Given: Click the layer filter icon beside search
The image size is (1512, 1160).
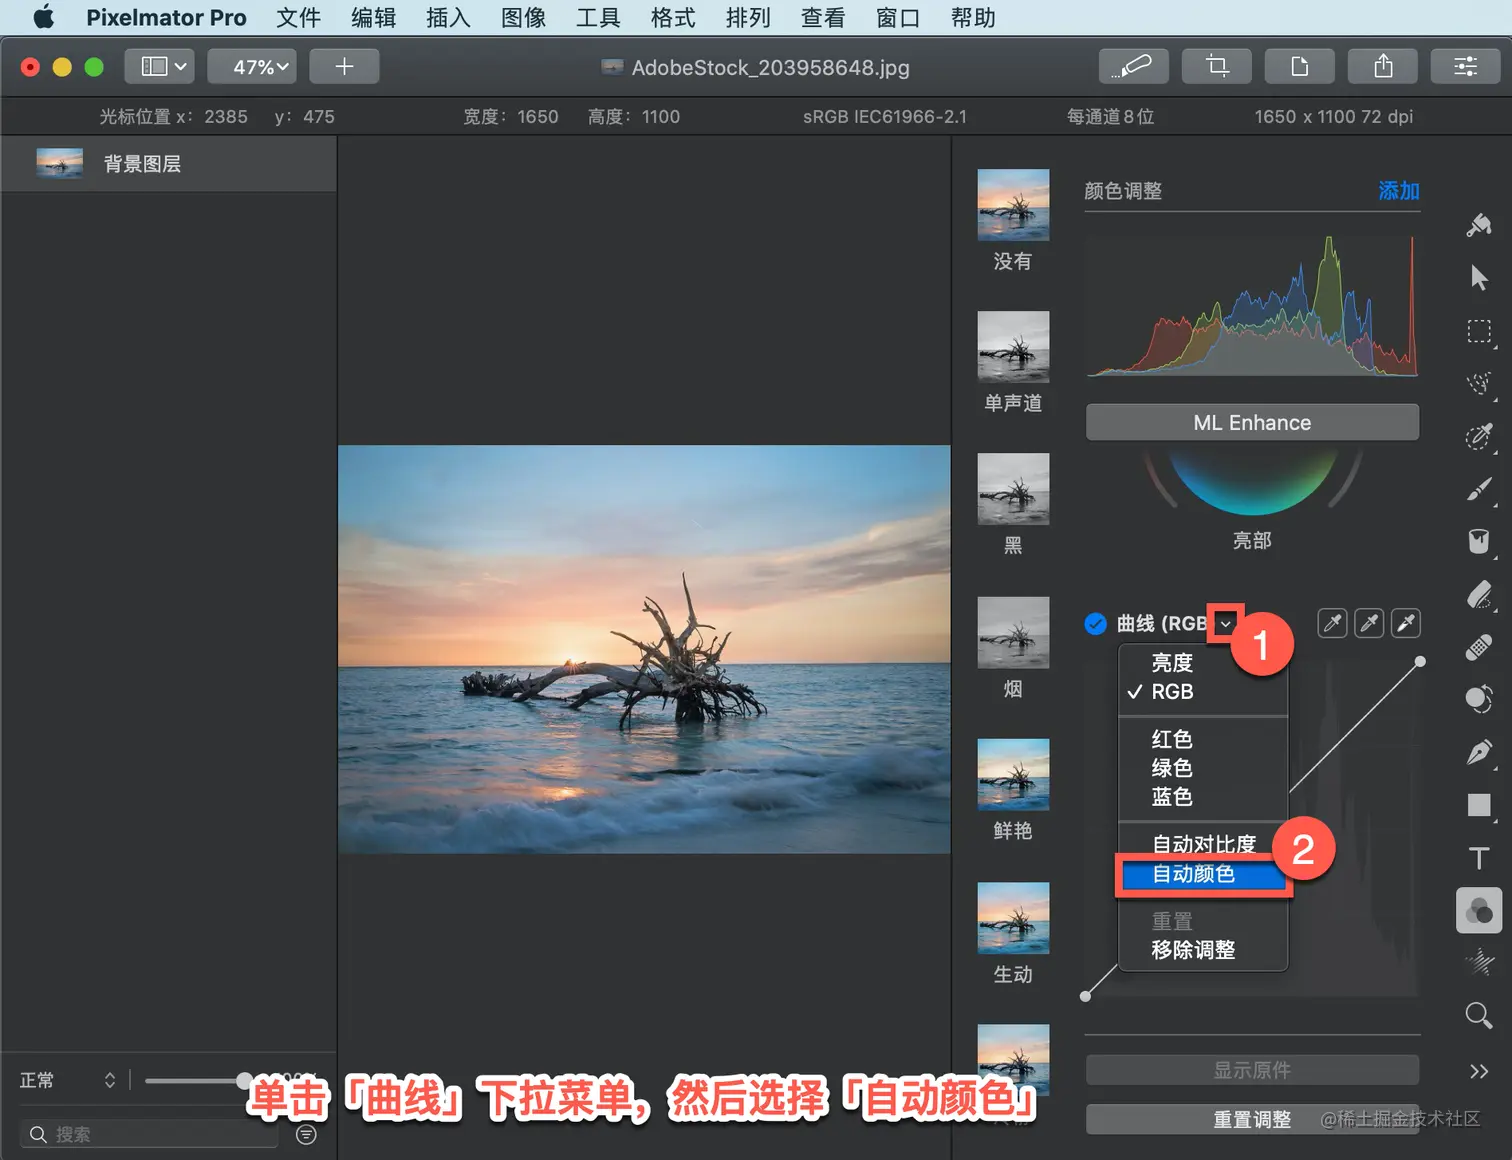Looking at the screenshot, I should [x=307, y=1134].
